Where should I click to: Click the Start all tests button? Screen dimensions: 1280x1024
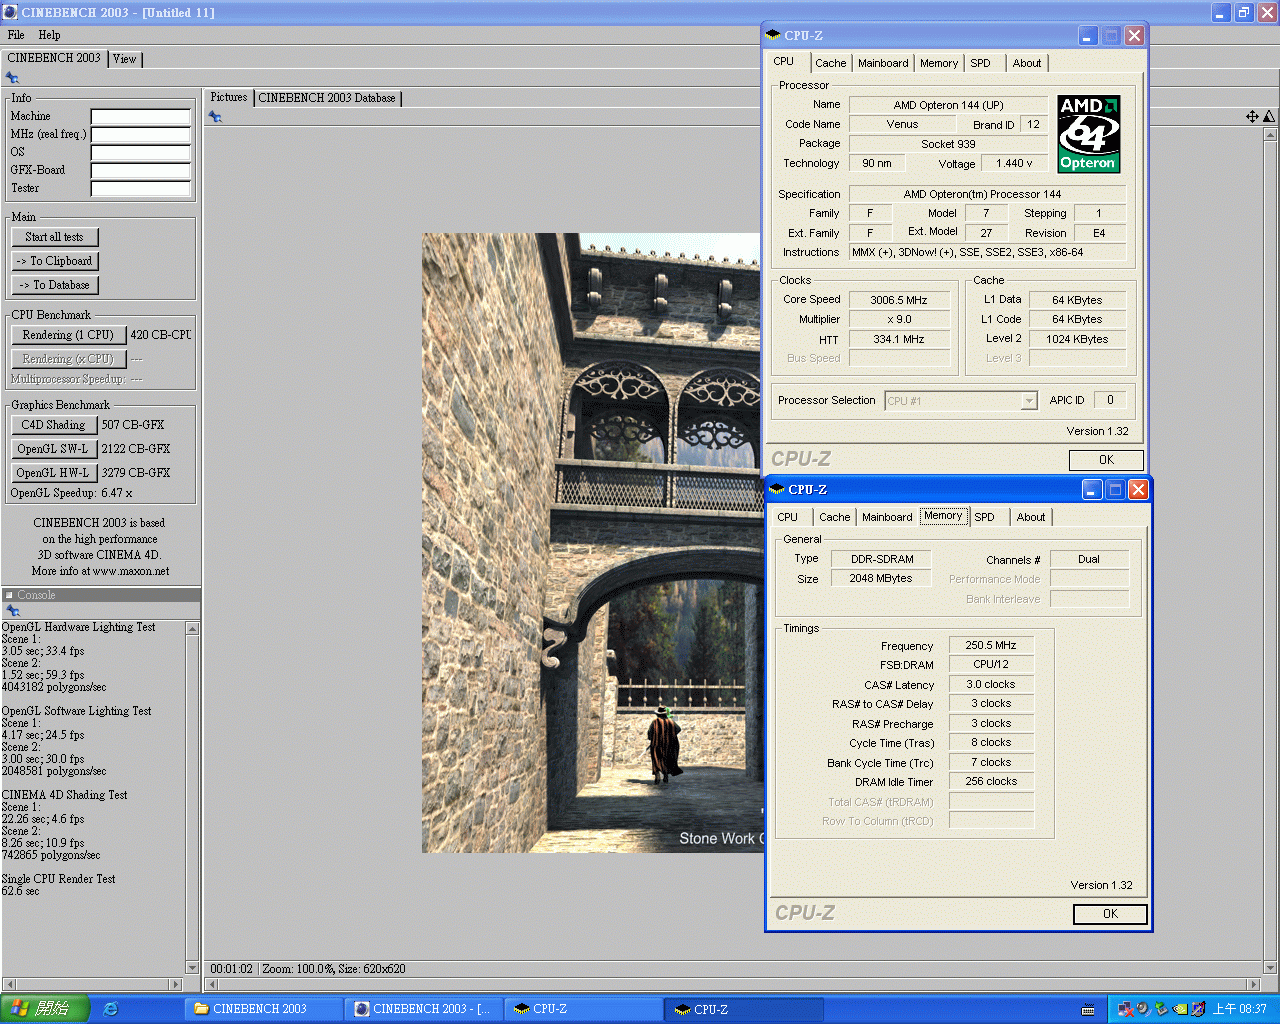(x=55, y=237)
